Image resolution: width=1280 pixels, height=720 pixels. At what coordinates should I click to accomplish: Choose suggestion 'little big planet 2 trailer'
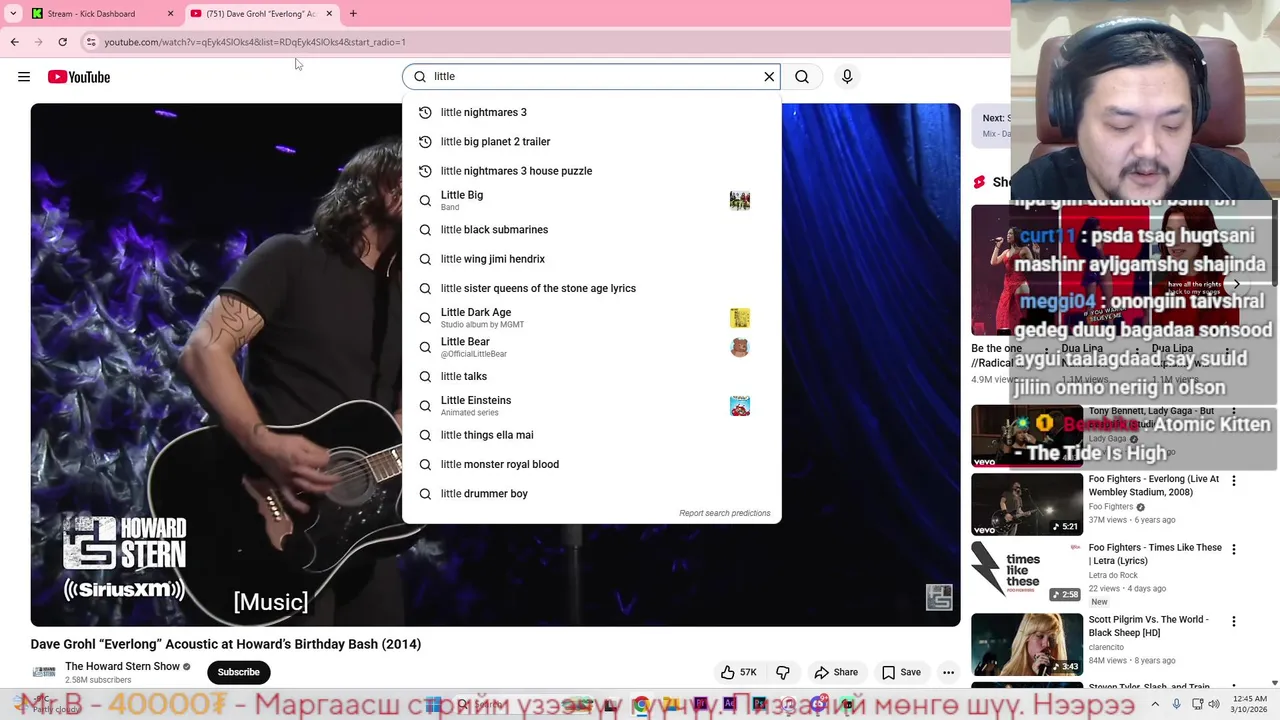[x=591, y=142]
